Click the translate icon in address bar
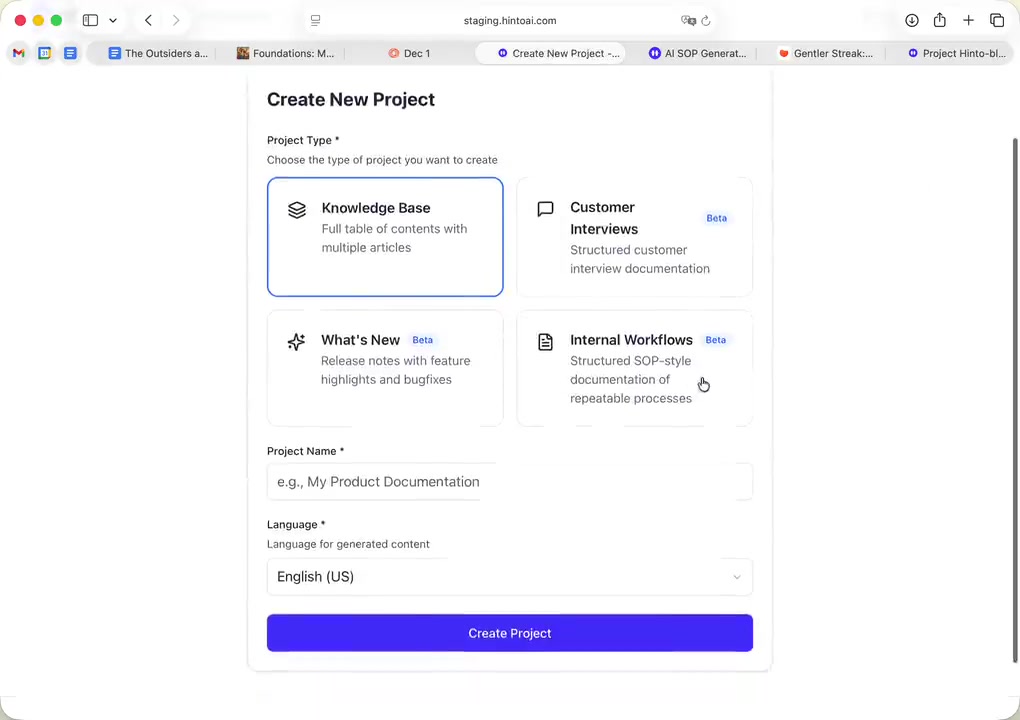The width and height of the screenshot is (1020, 720). (x=688, y=20)
